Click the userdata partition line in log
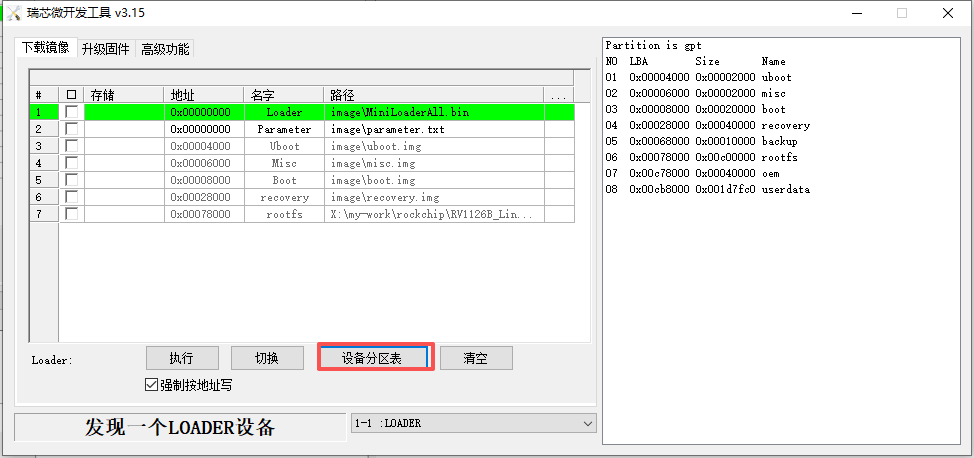Image resolution: width=974 pixels, height=458 pixels. (x=708, y=189)
